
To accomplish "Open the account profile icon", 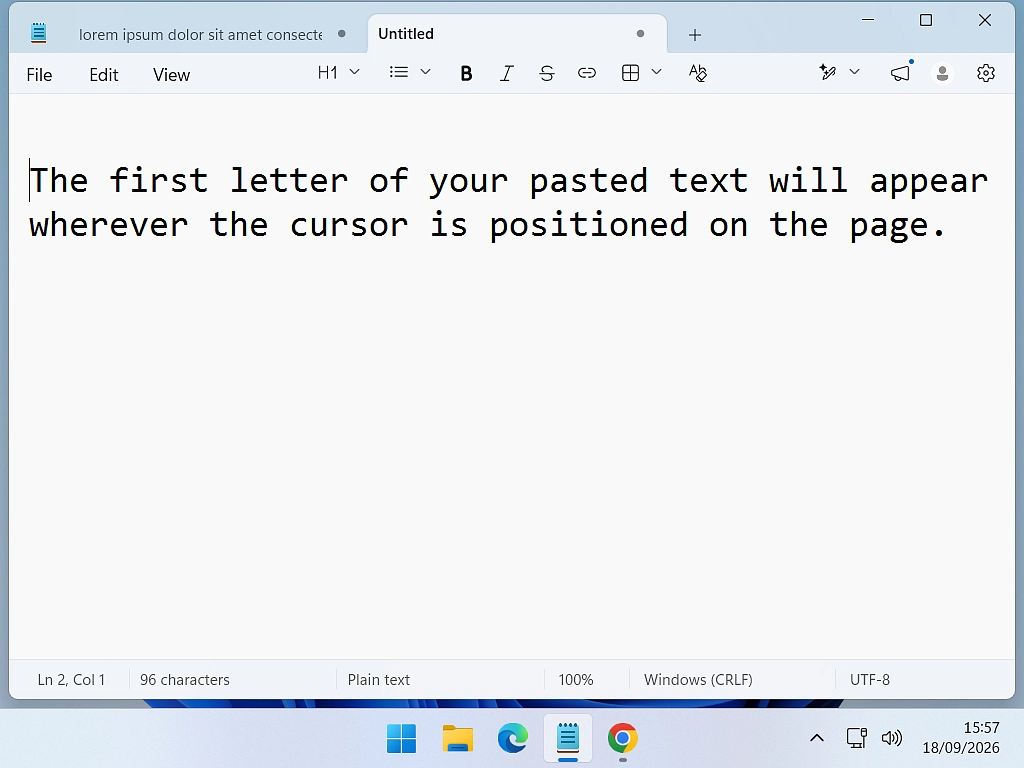I will 942,73.
